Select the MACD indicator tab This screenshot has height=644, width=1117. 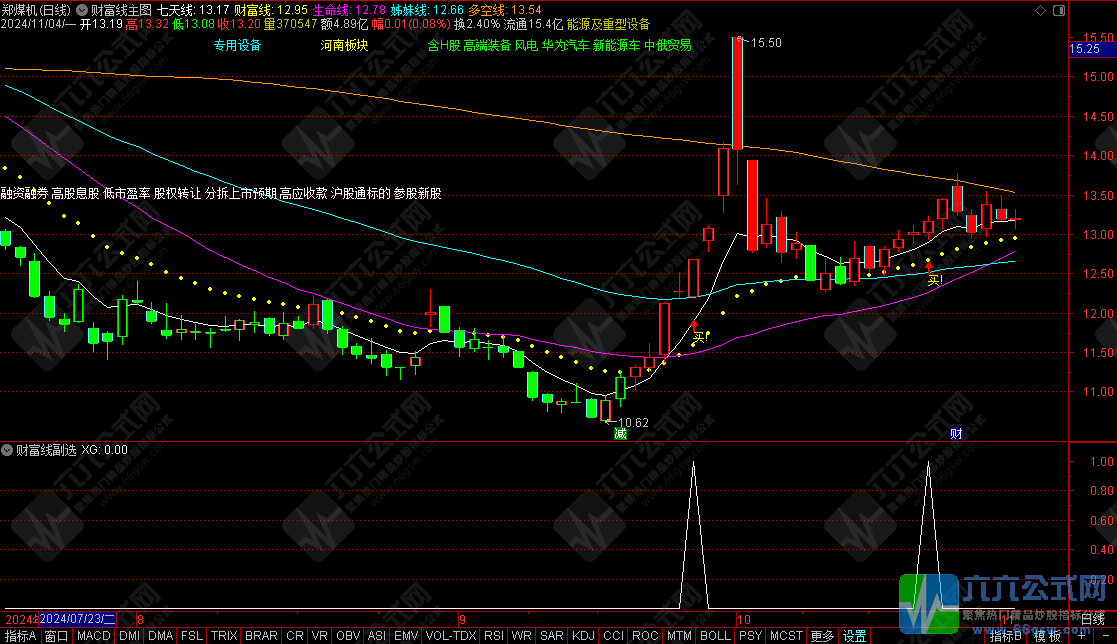tap(94, 636)
